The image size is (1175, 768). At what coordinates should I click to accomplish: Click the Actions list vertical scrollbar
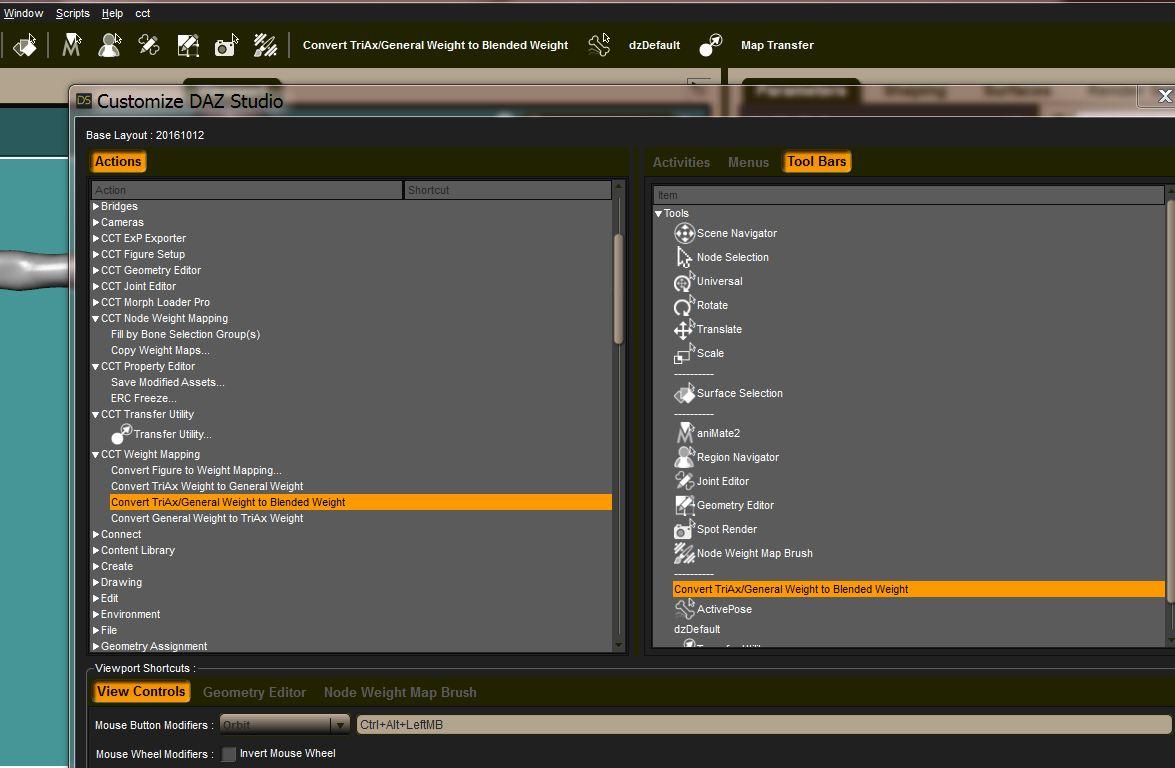[x=618, y=288]
